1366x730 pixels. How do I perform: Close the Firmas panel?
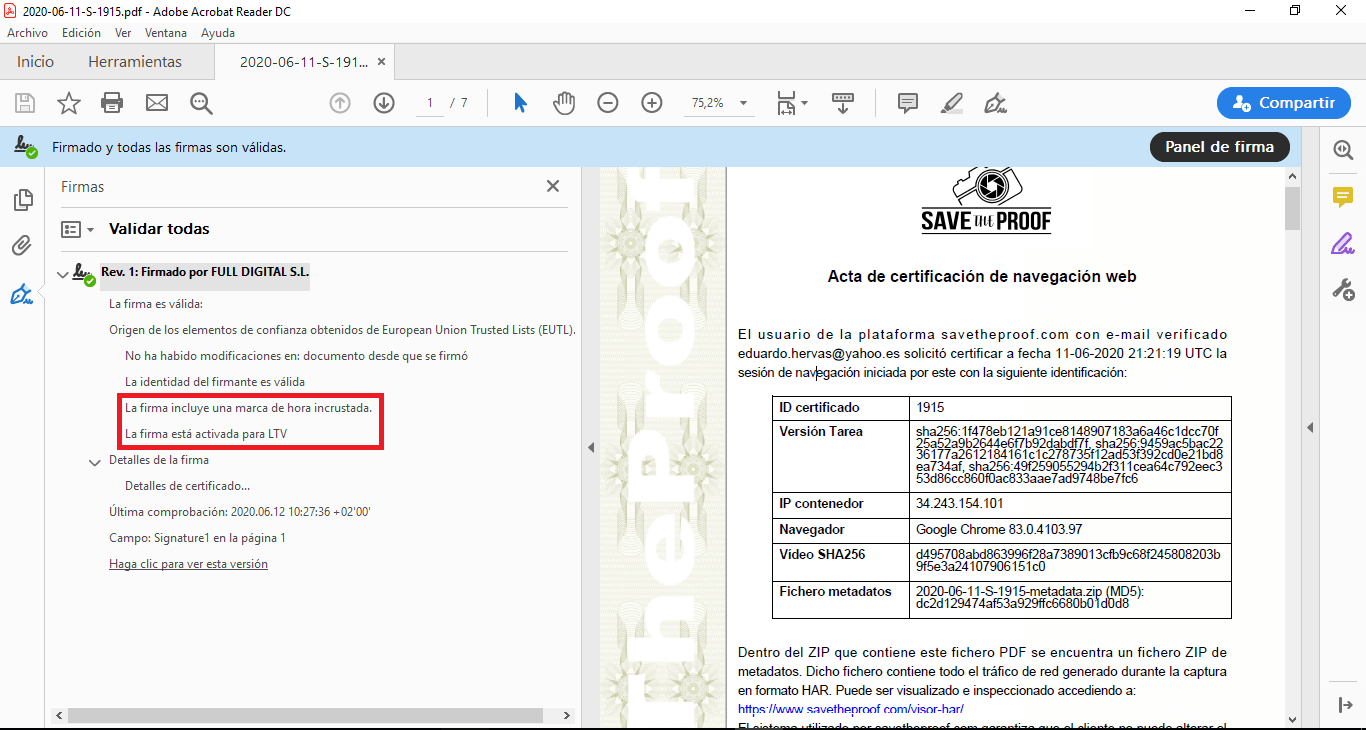(x=553, y=186)
